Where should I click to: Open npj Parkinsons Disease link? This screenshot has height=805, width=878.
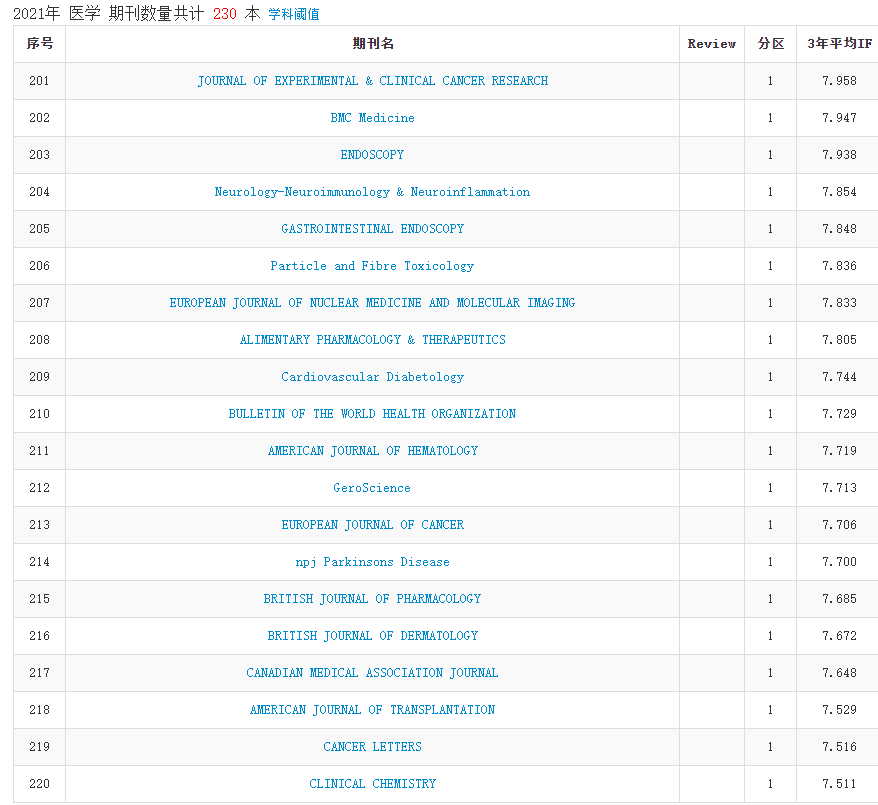click(372, 561)
